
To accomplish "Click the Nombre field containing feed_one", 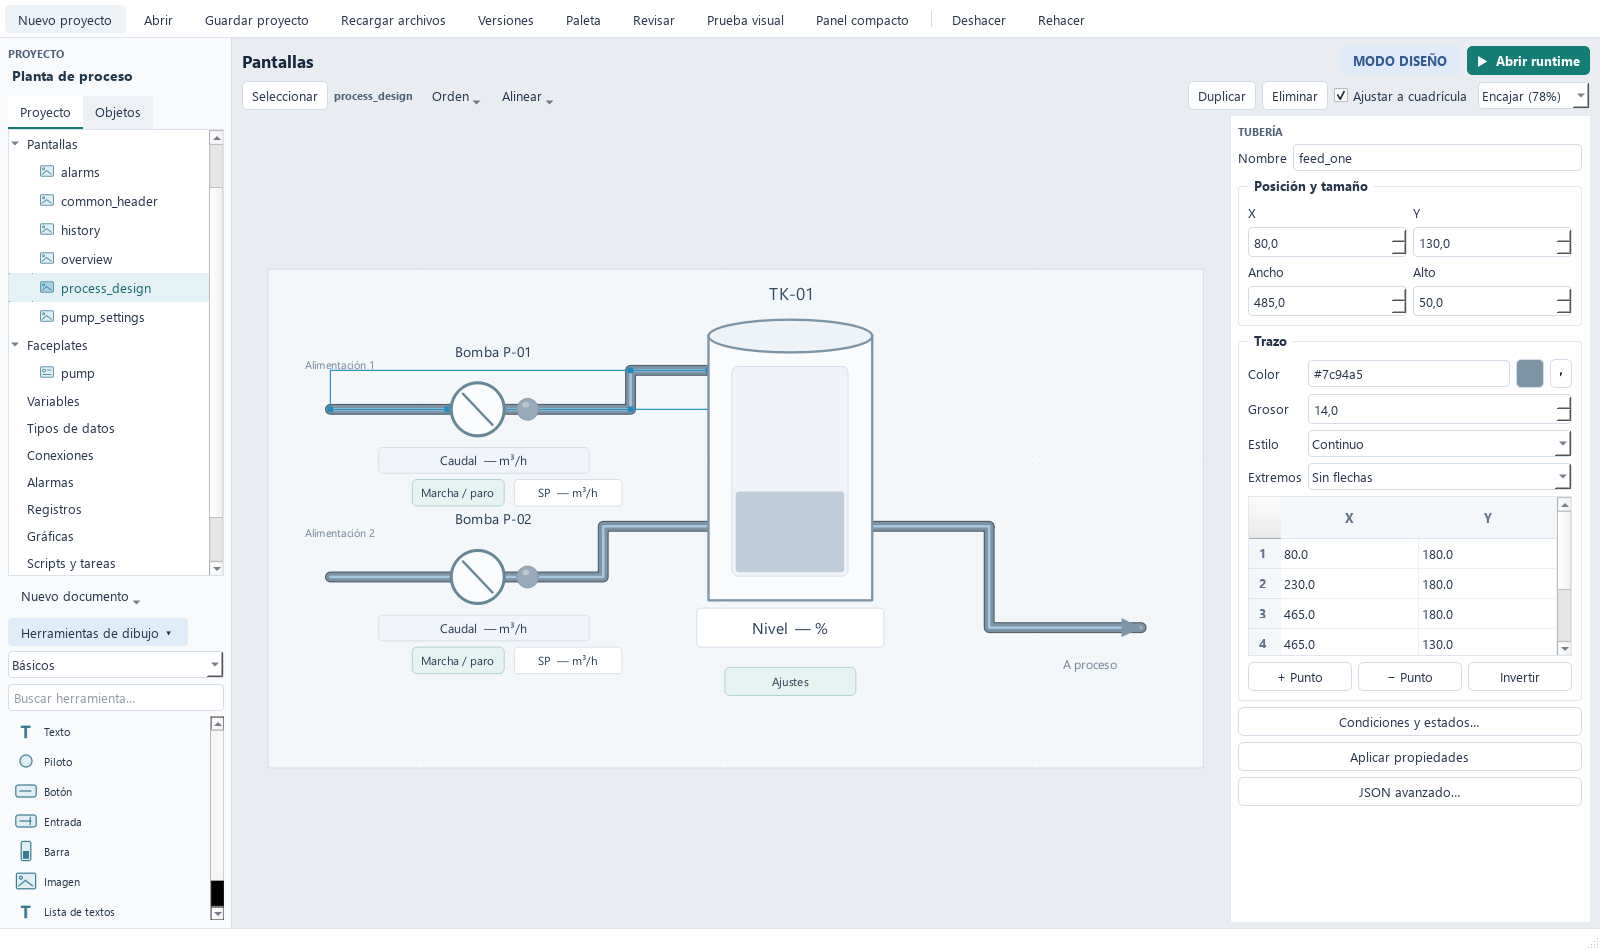I will click(x=1437, y=158).
